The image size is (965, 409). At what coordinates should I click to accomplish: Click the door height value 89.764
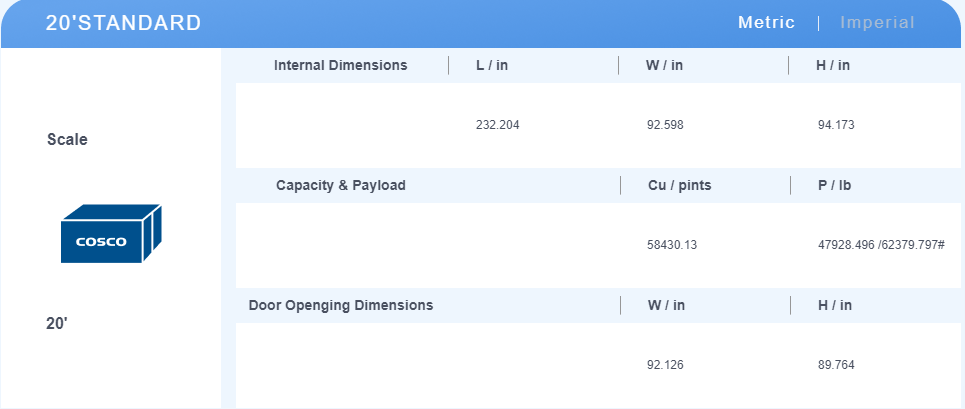pyautogui.click(x=836, y=365)
